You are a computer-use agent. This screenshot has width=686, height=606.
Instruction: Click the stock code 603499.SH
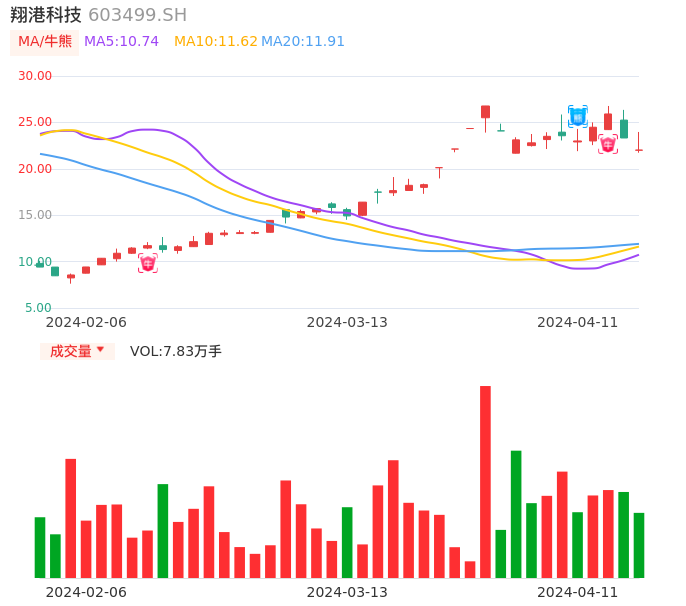click(137, 15)
